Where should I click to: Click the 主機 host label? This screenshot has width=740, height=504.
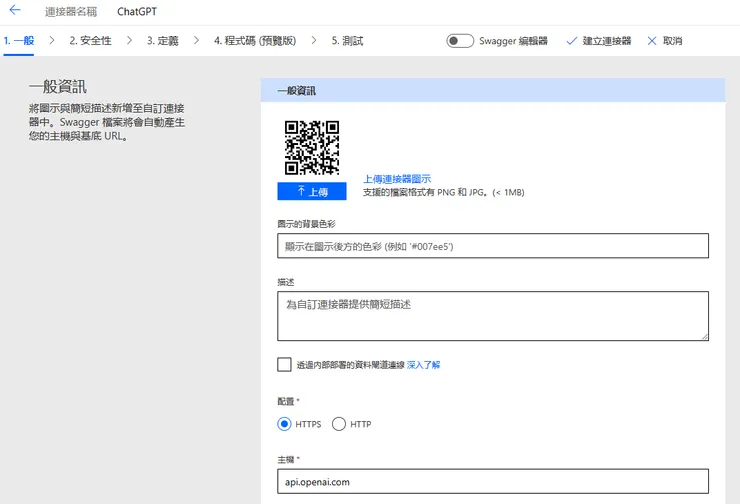click(x=286, y=460)
